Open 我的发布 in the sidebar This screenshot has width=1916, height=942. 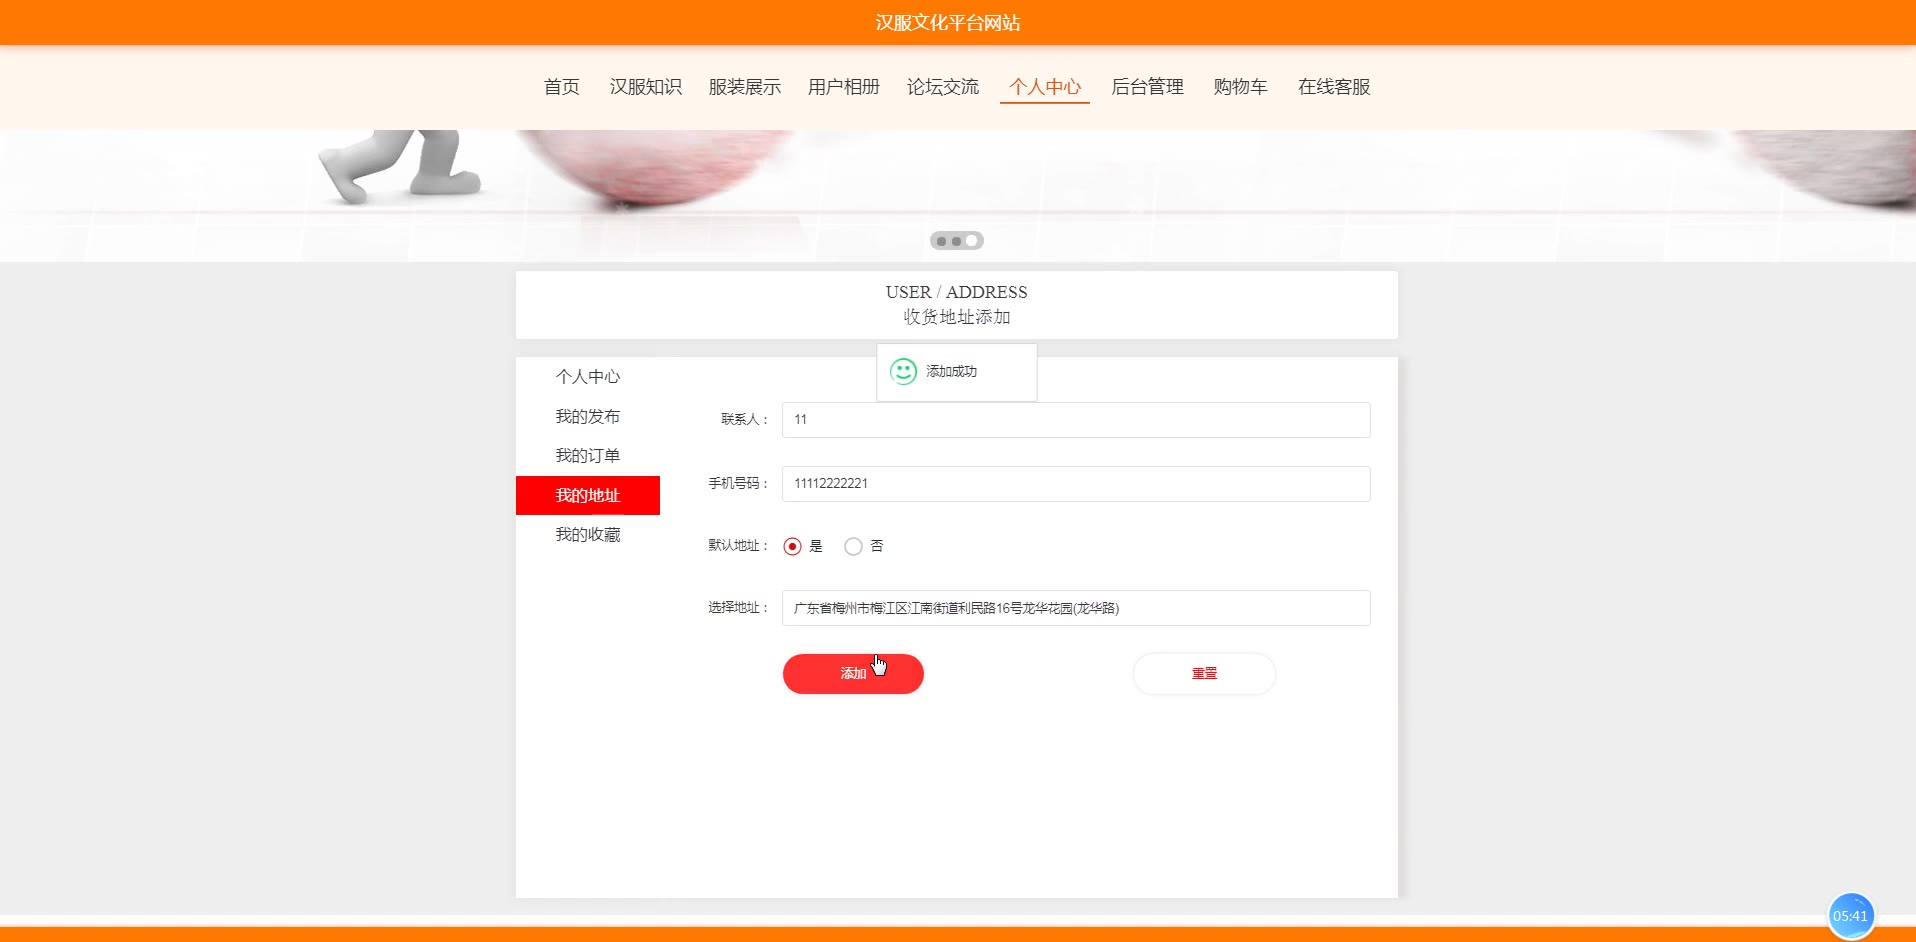click(588, 416)
